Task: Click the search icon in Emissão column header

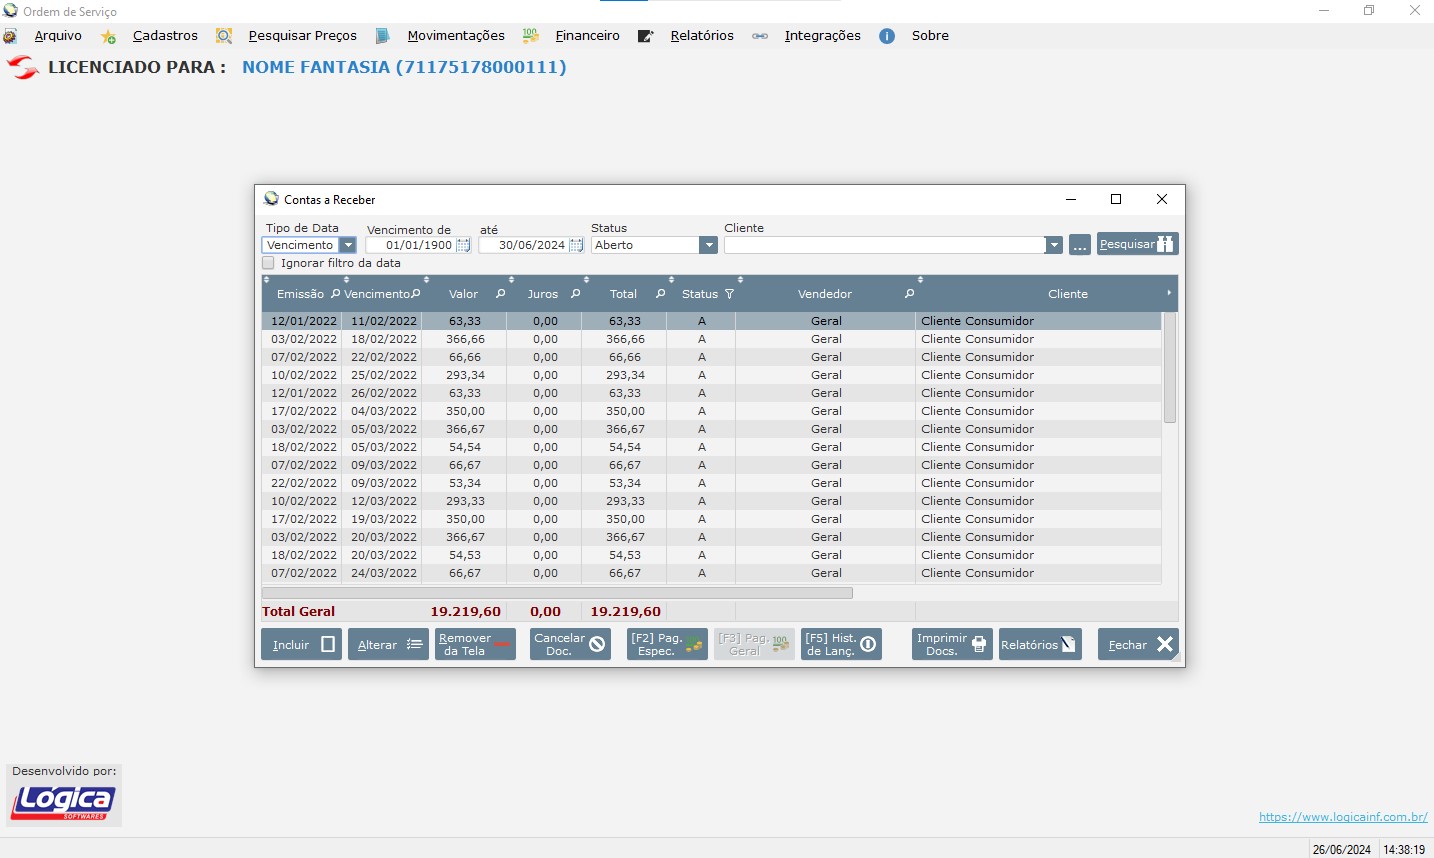Action: pos(335,294)
